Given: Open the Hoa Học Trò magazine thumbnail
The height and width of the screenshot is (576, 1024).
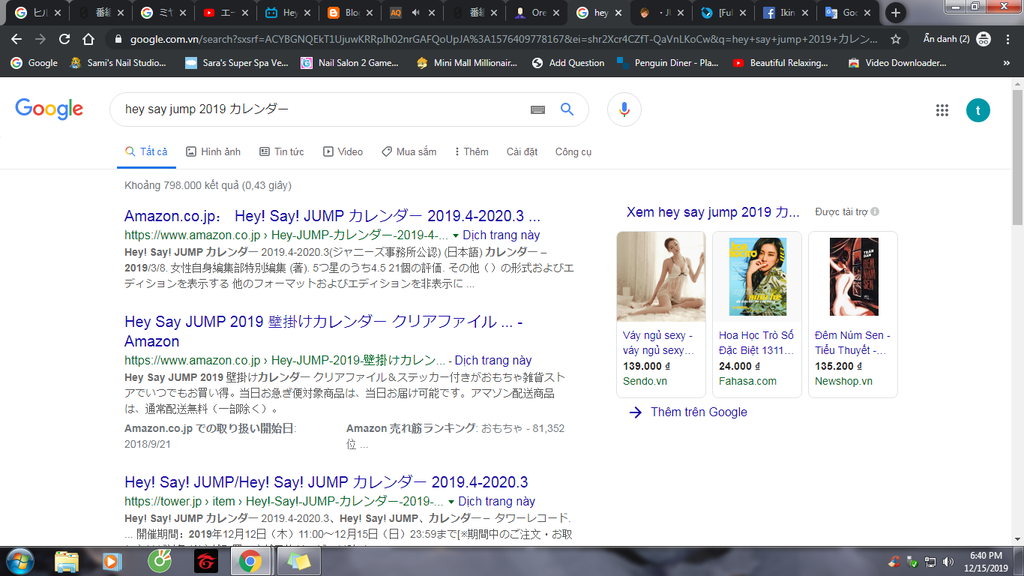Looking at the screenshot, I should coord(757,276).
